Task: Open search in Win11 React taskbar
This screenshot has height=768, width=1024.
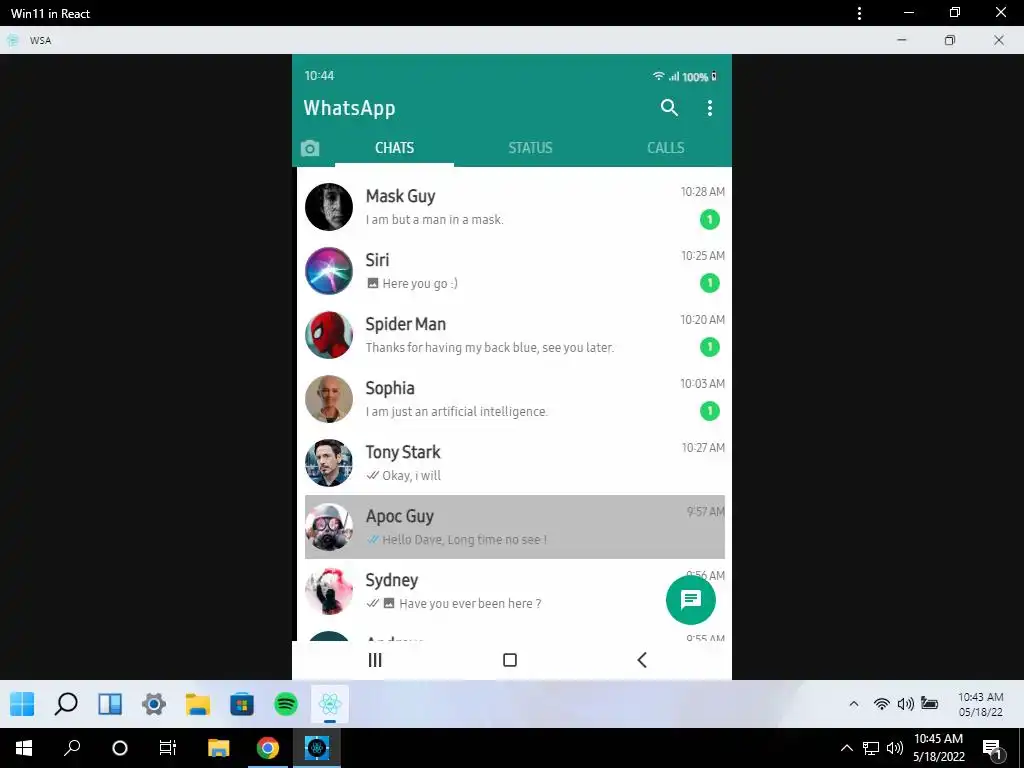Action: click(66, 704)
